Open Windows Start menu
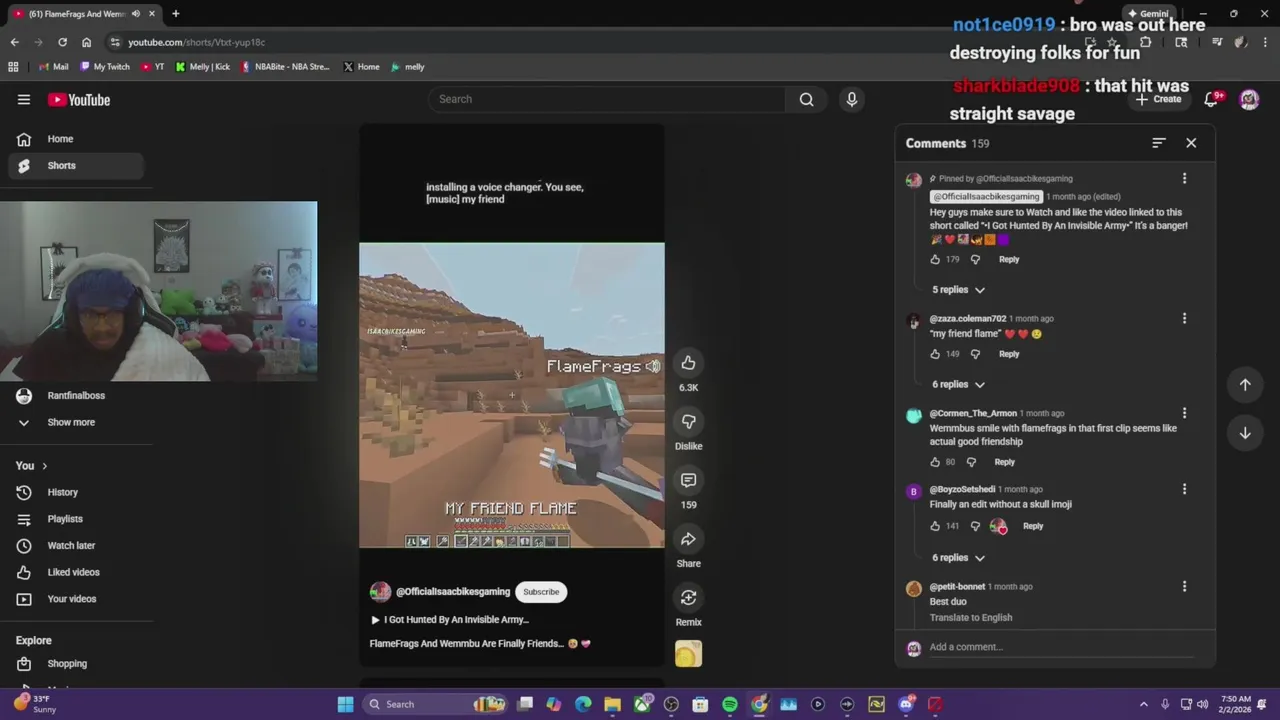Viewport: 1280px width, 720px height. pyautogui.click(x=345, y=704)
